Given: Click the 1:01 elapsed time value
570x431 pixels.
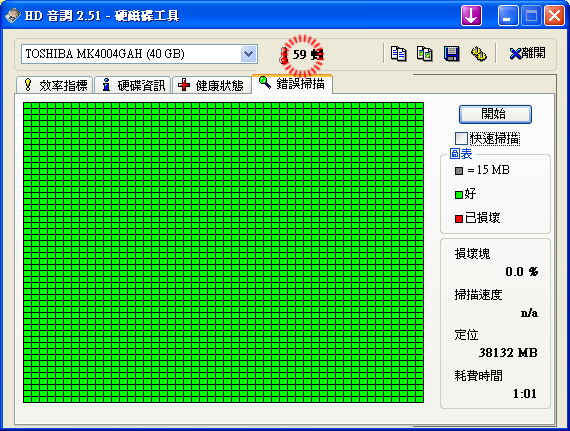Looking at the screenshot, I should point(525,394).
